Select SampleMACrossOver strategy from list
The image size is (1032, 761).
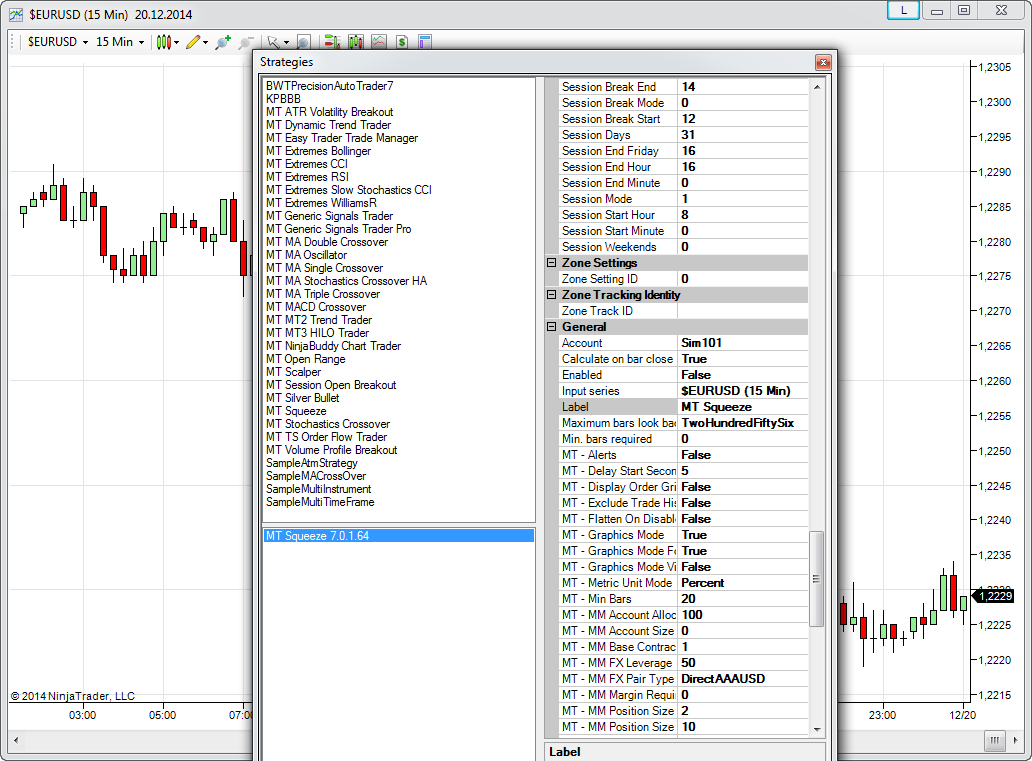point(318,476)
